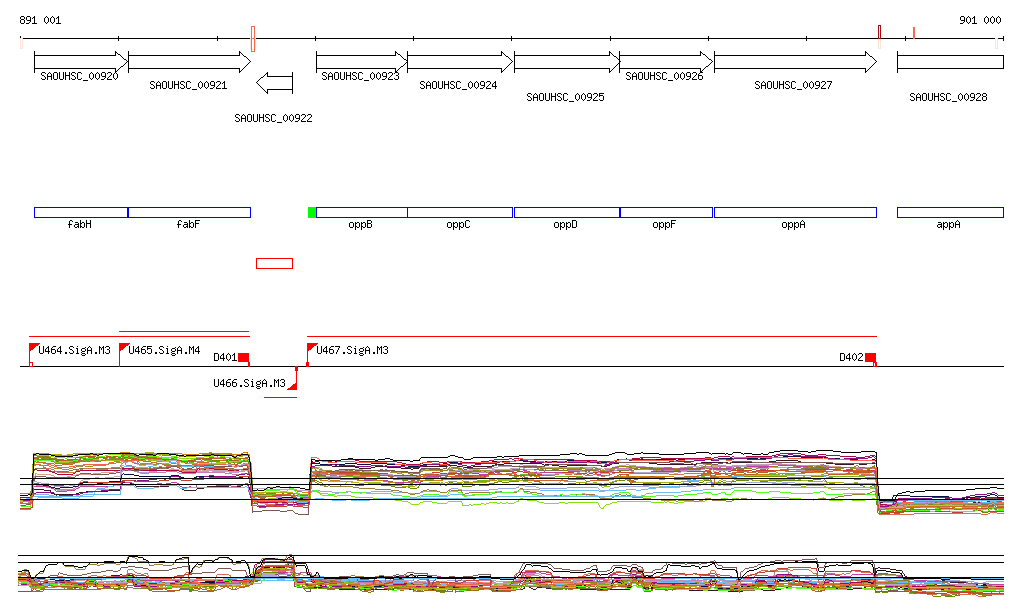Click the U467.SigA.M3 promoter flag
The height and width of the screenshot is (611, 1024).
[311, 348]
